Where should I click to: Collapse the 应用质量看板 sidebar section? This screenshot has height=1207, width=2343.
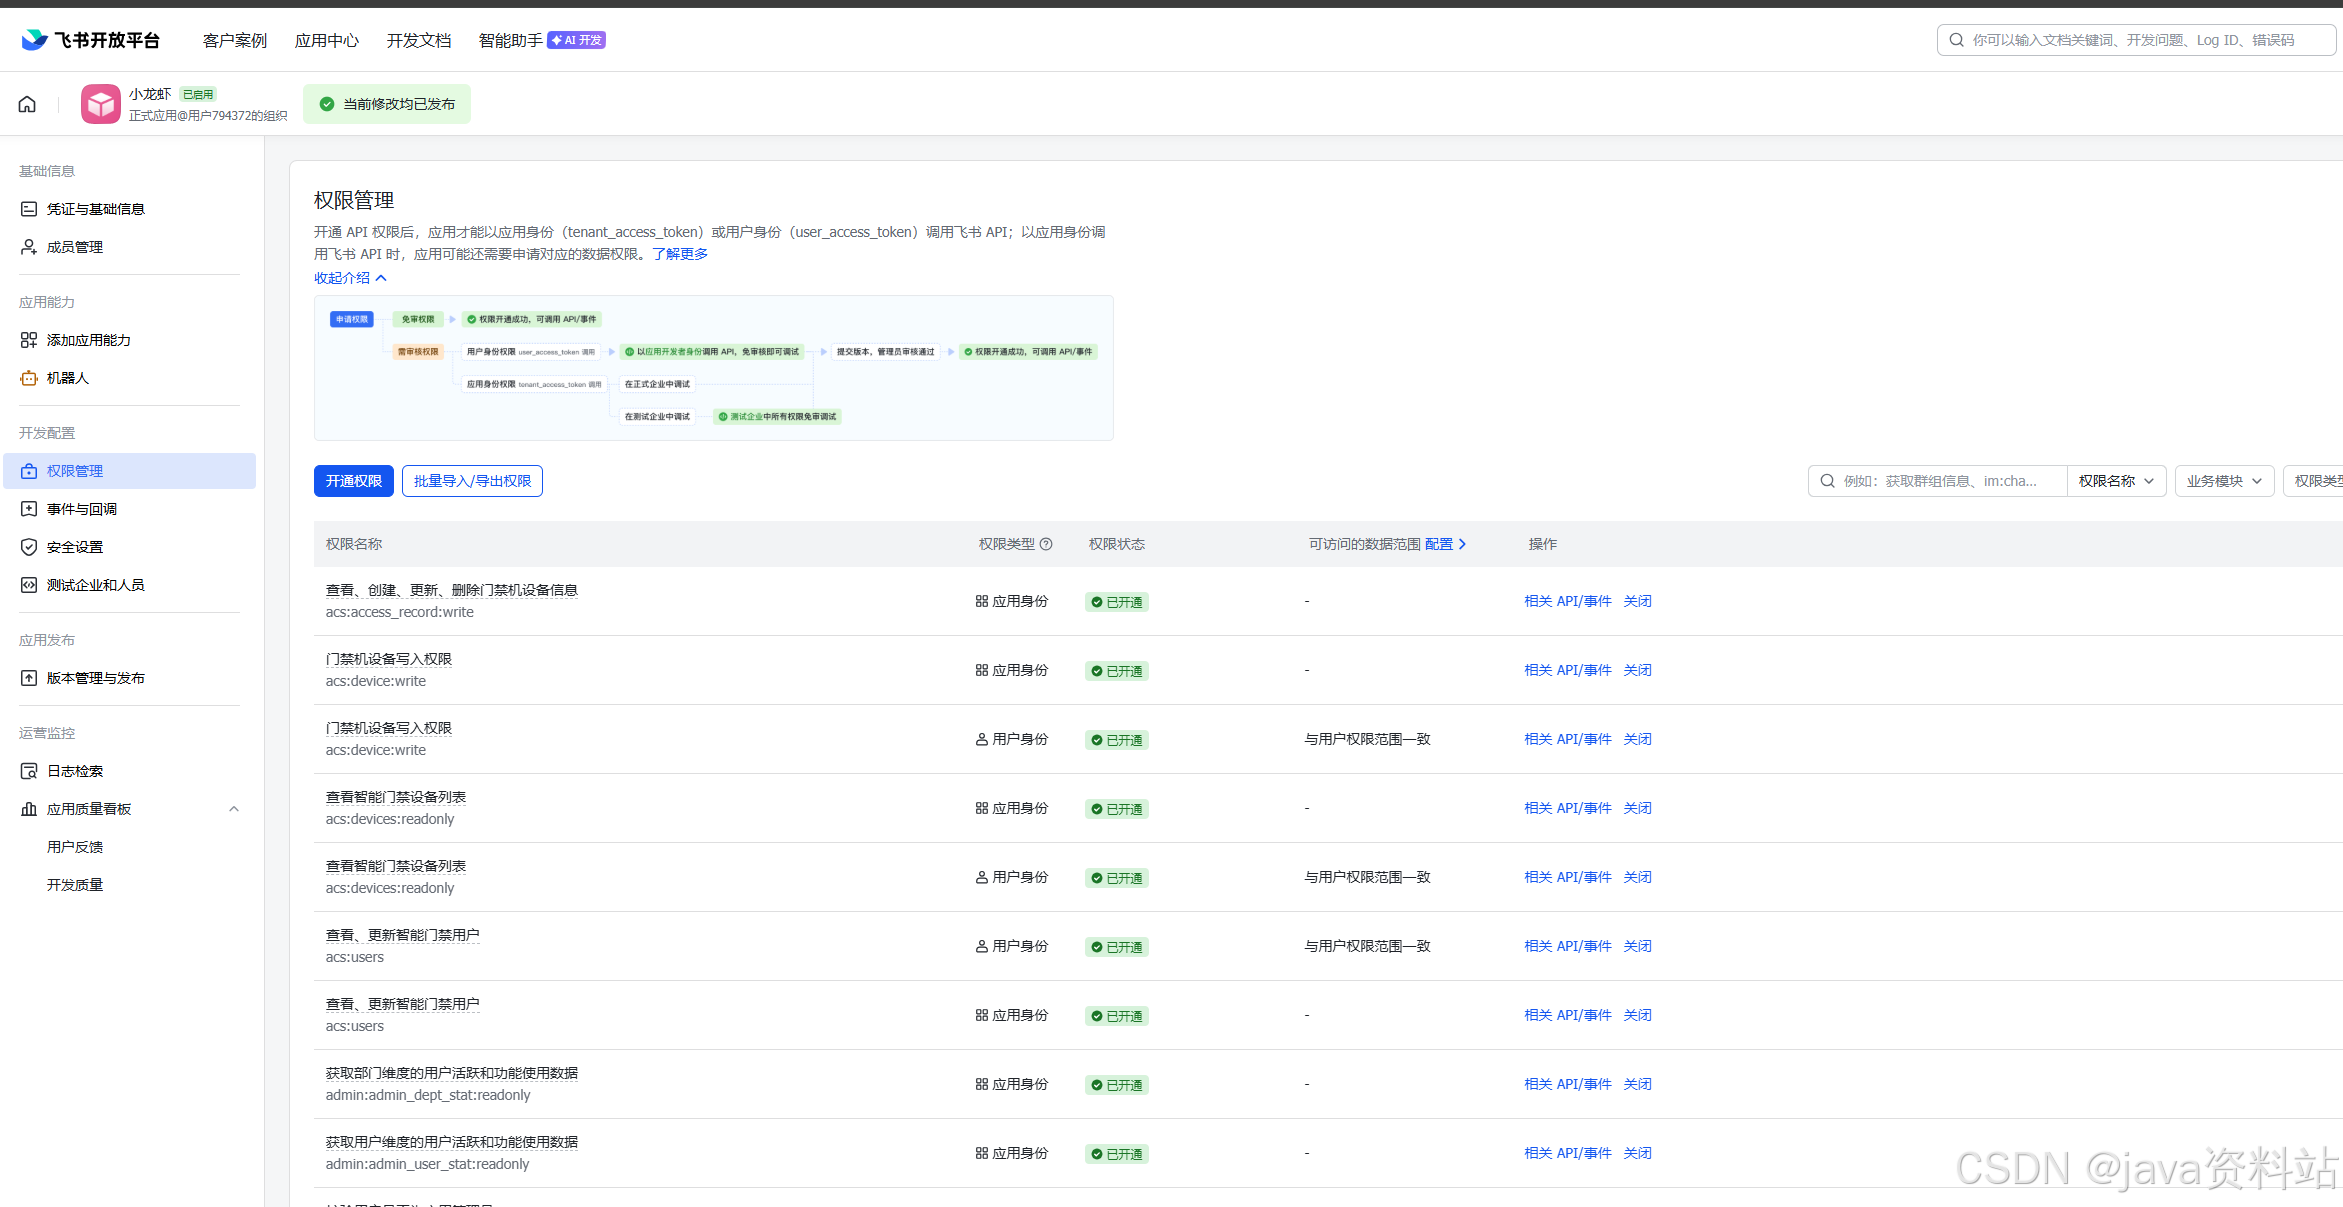(x=233, y=809)
